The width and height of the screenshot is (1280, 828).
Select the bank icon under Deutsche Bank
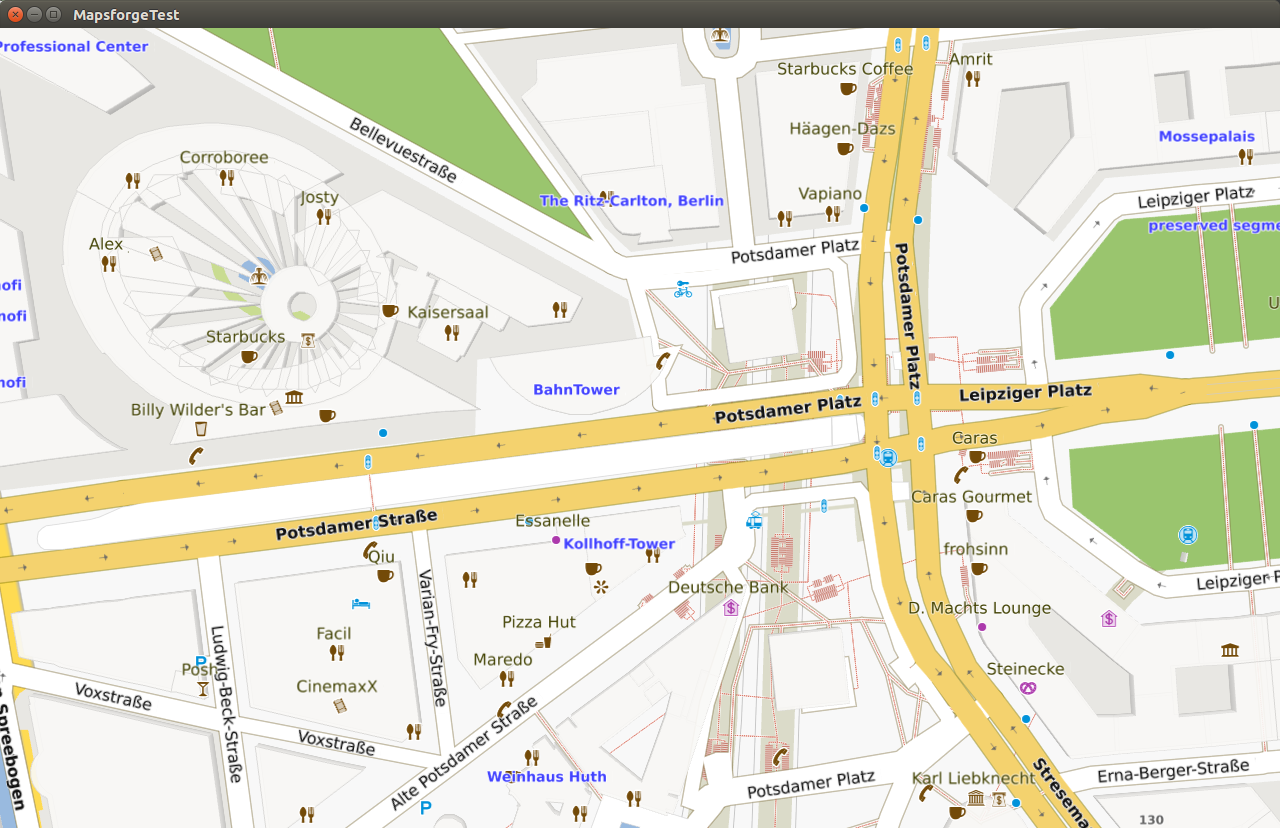[x=731, y=607]
